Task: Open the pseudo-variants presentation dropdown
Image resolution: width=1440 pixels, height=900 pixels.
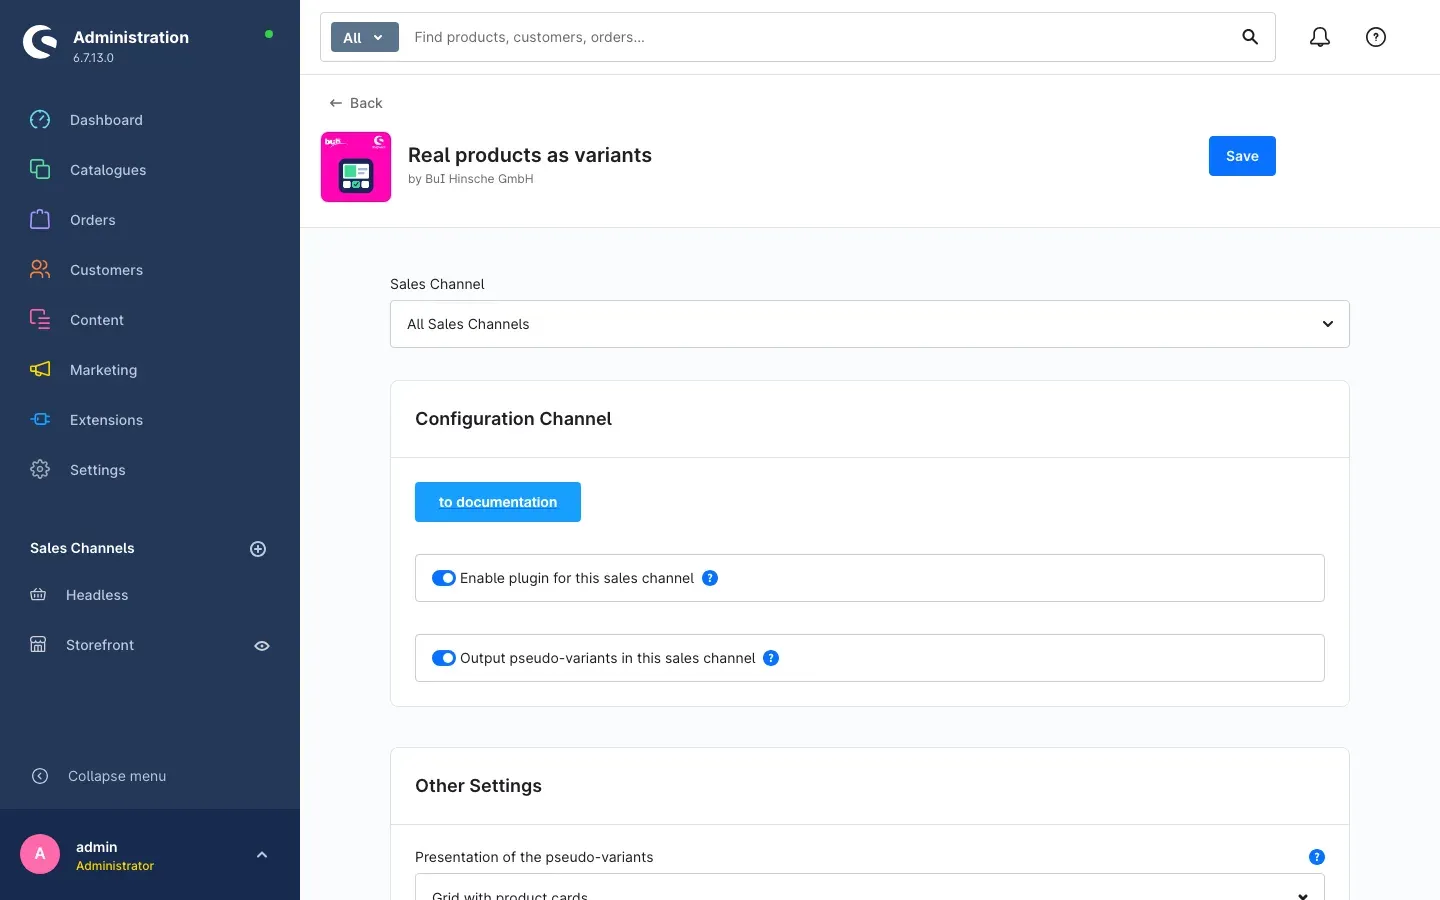Action: click(870, 888)
